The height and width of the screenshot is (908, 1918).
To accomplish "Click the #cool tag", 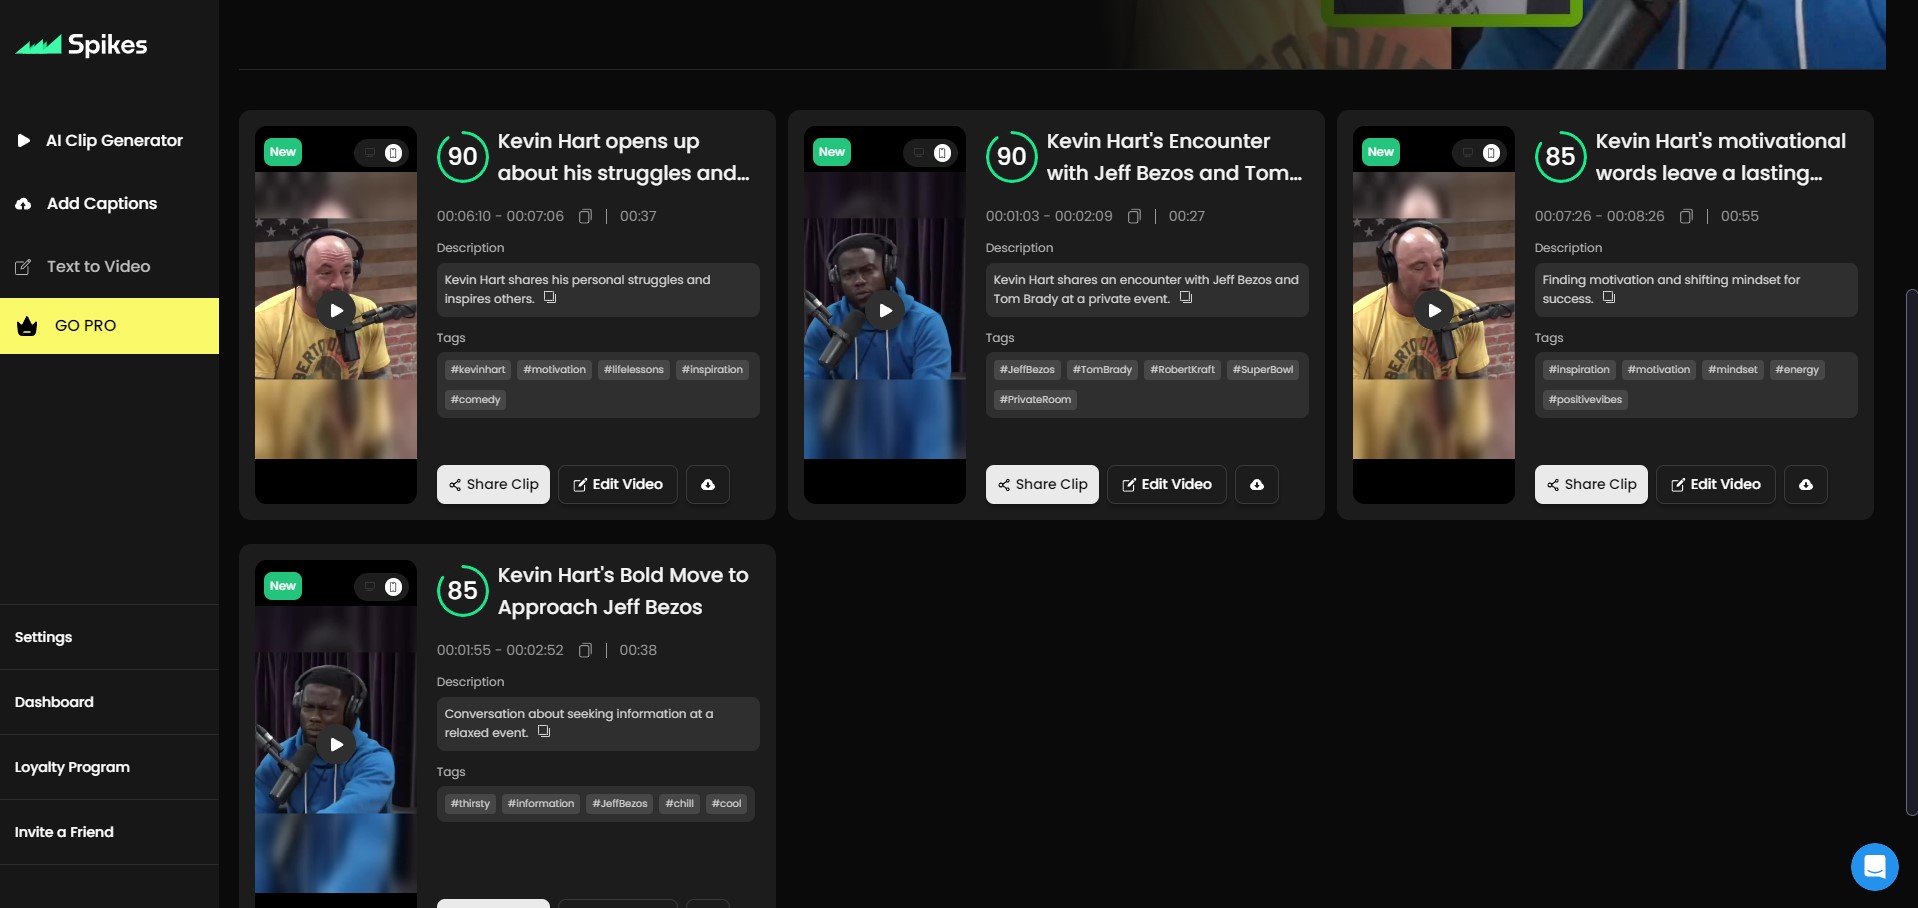I will [727, 804].
